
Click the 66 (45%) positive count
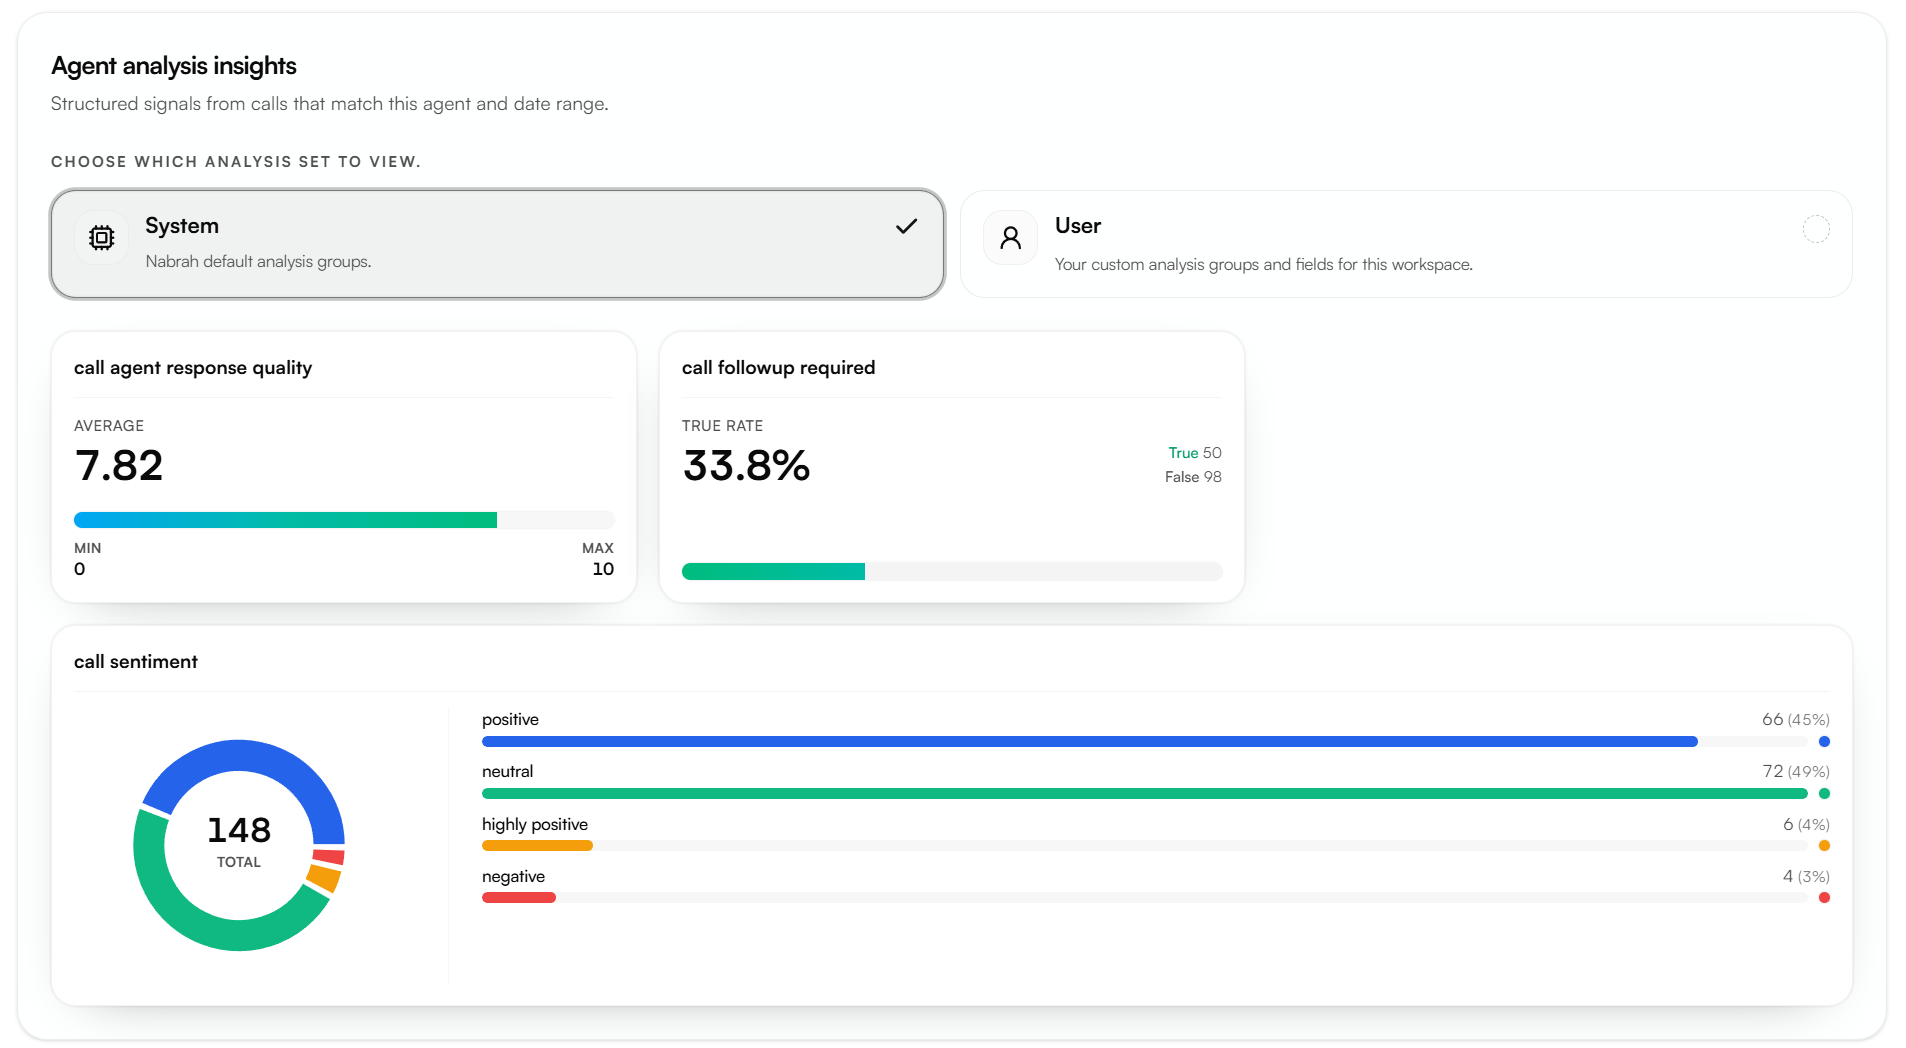1796,720
